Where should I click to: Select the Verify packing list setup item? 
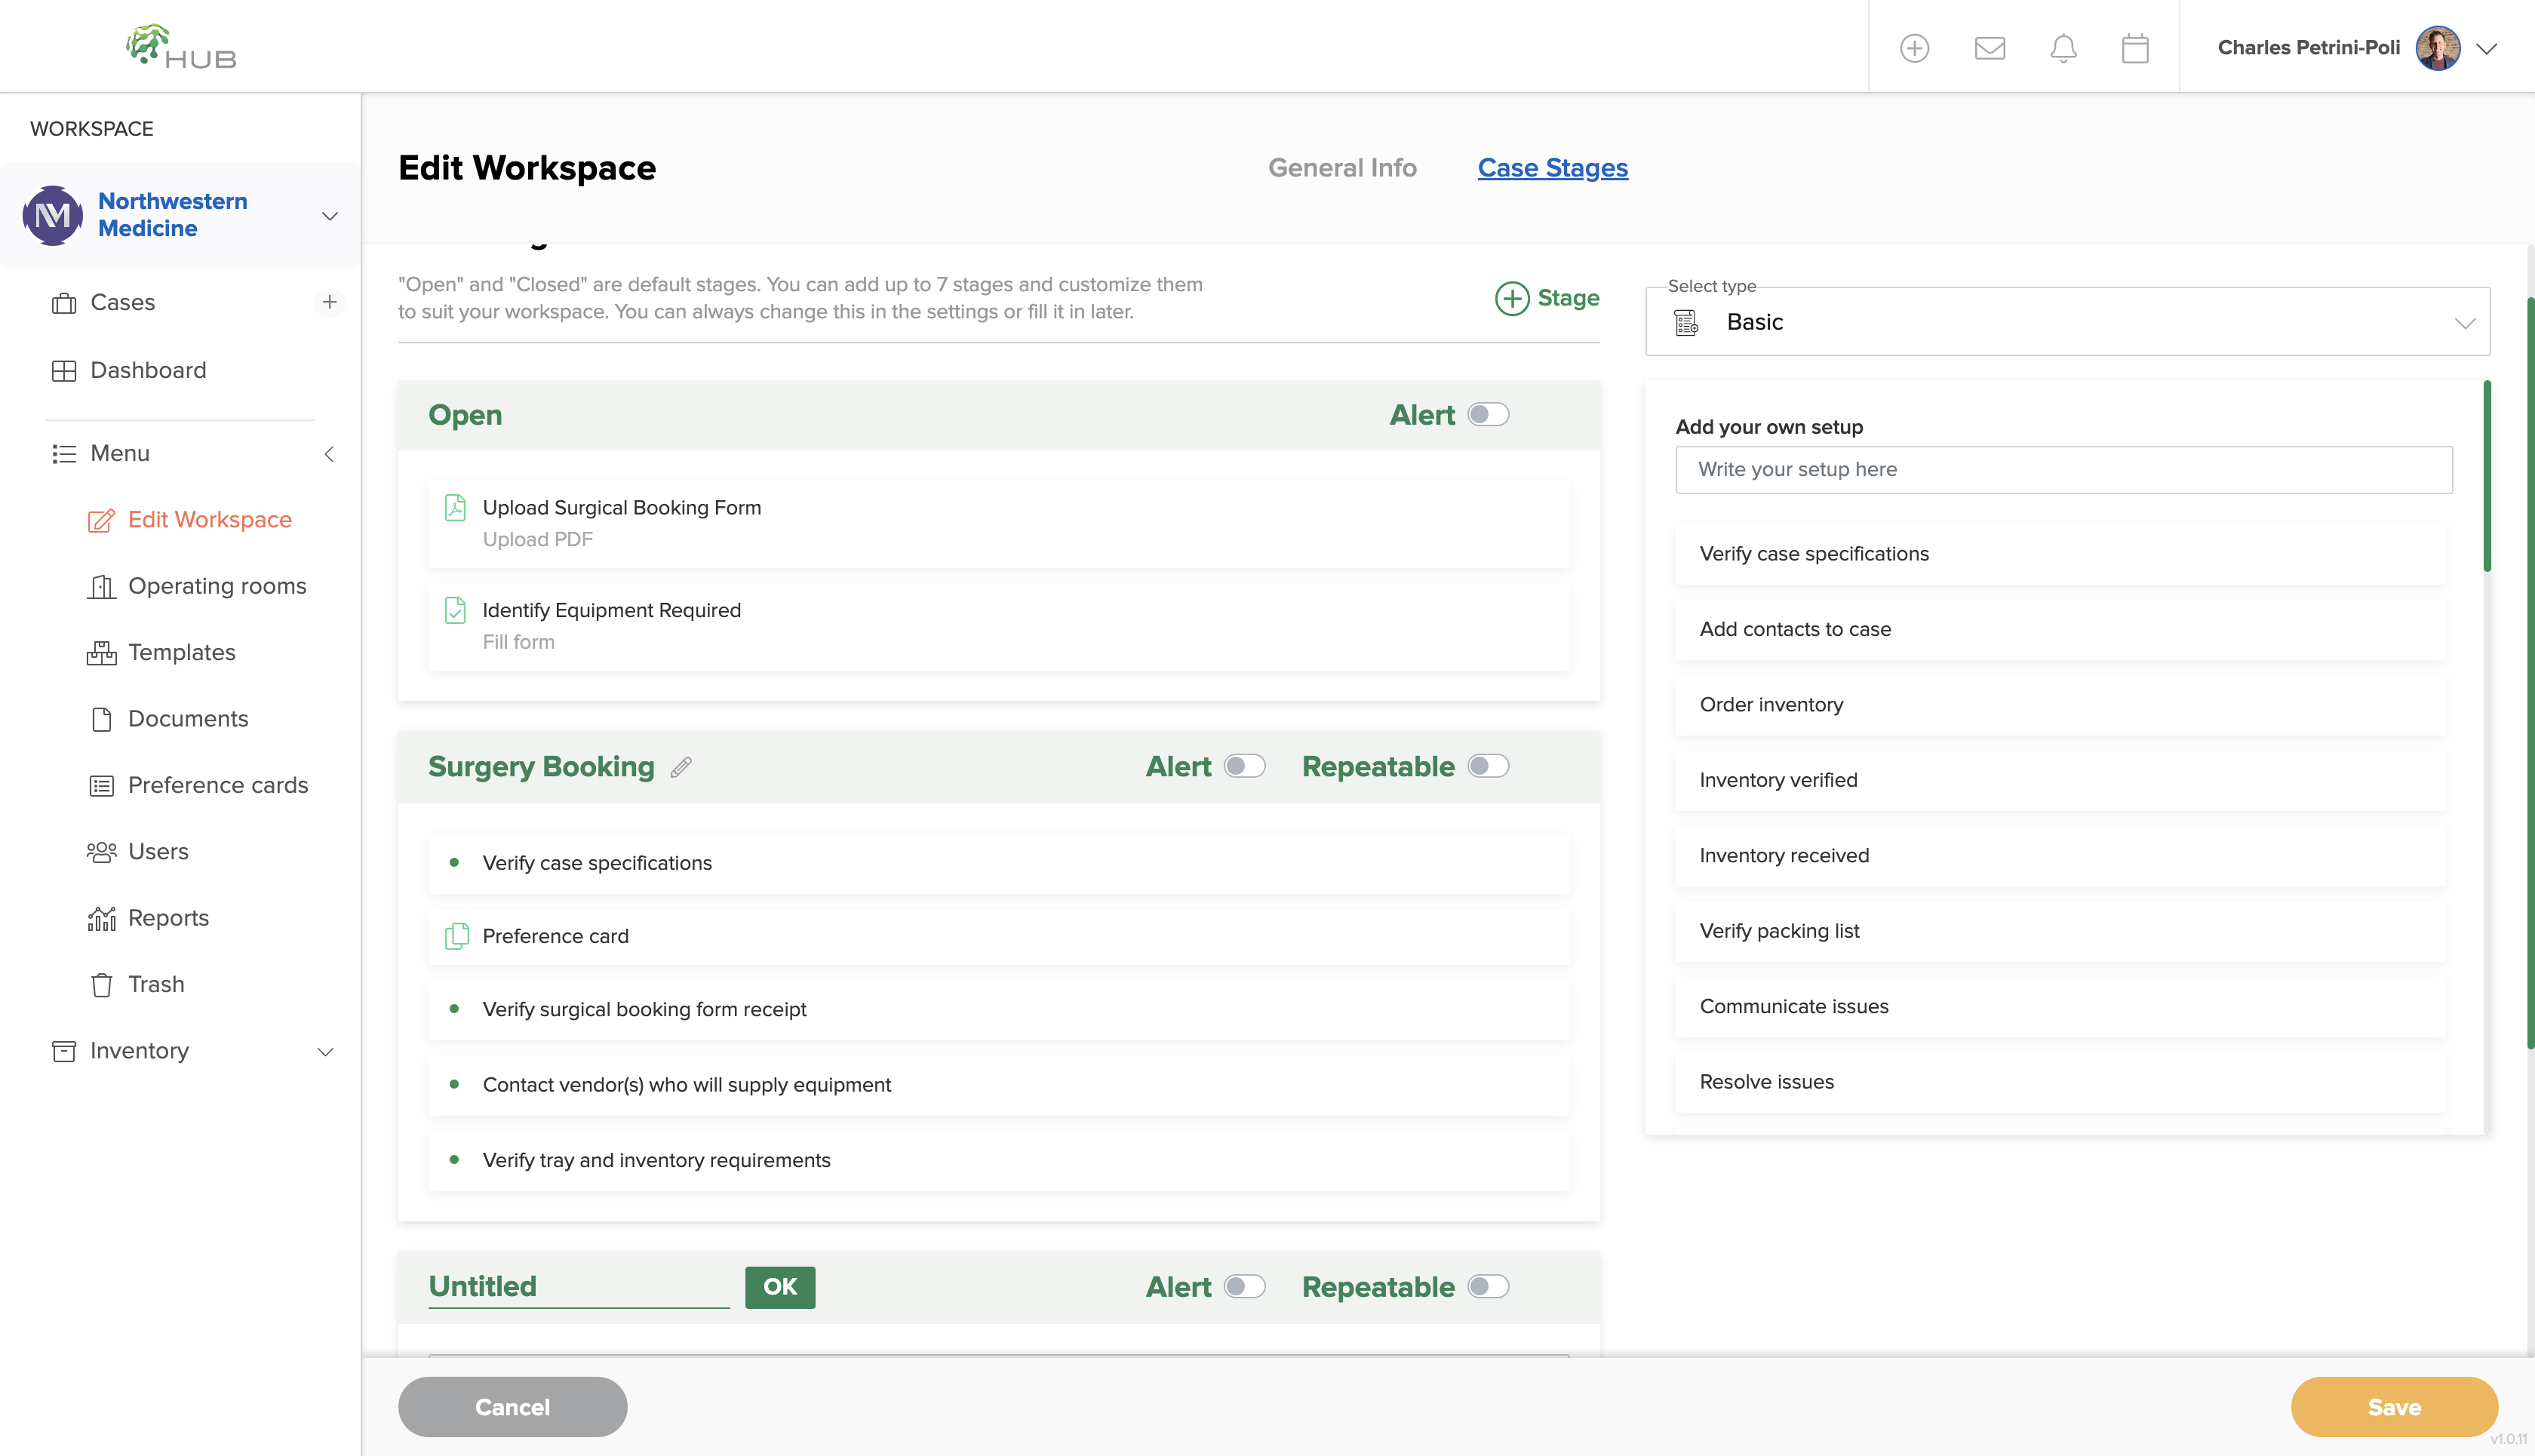pyautogui.click(x=2060, y=930)
